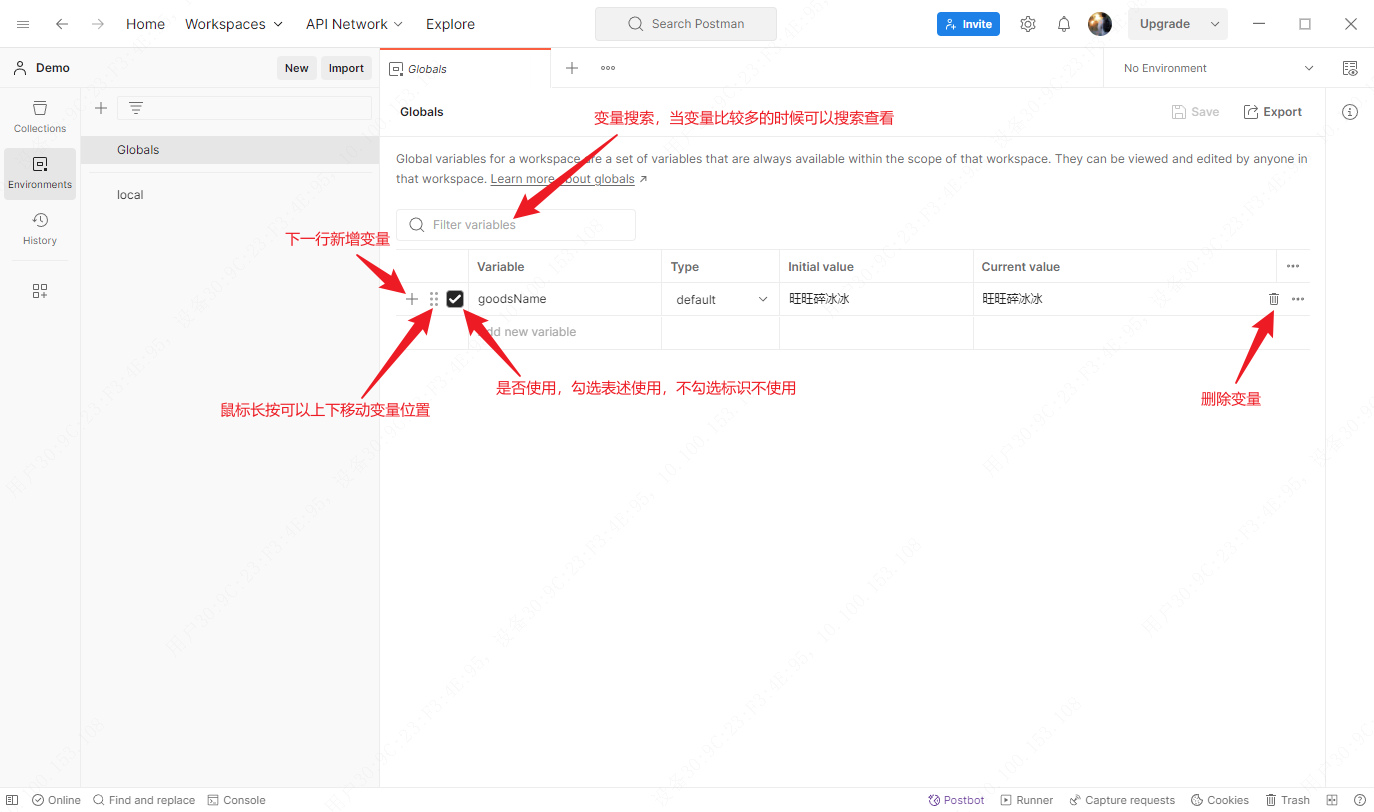Click the Online status indicator

tap(56, 800)
